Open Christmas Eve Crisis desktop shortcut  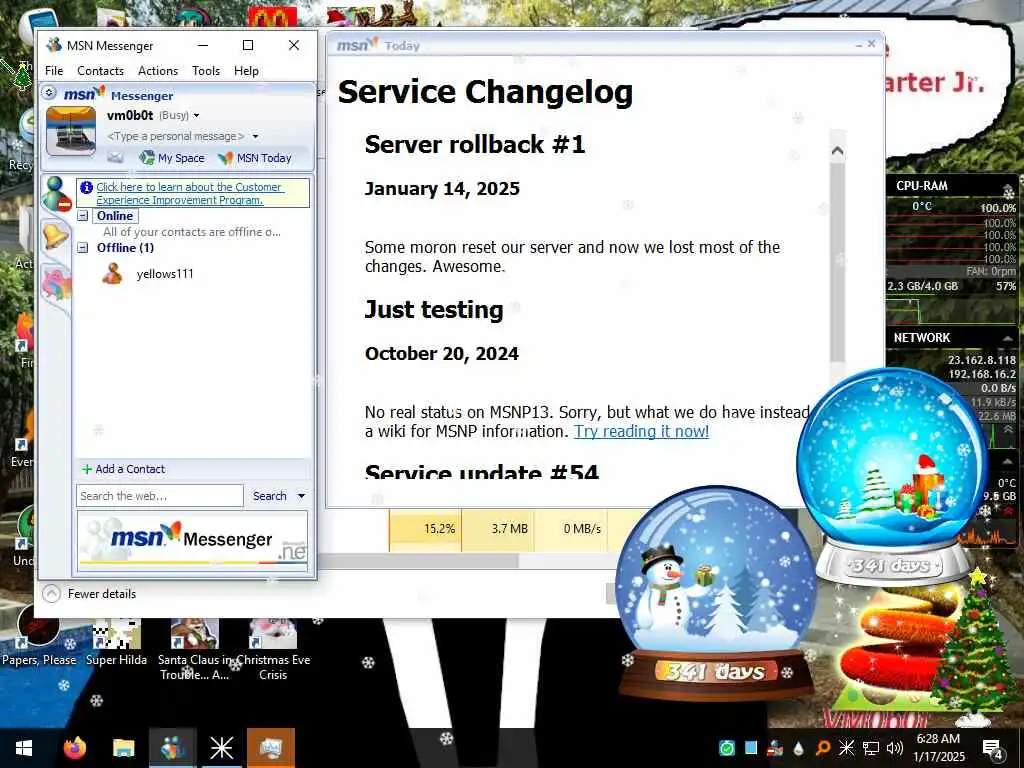(273, 650)
